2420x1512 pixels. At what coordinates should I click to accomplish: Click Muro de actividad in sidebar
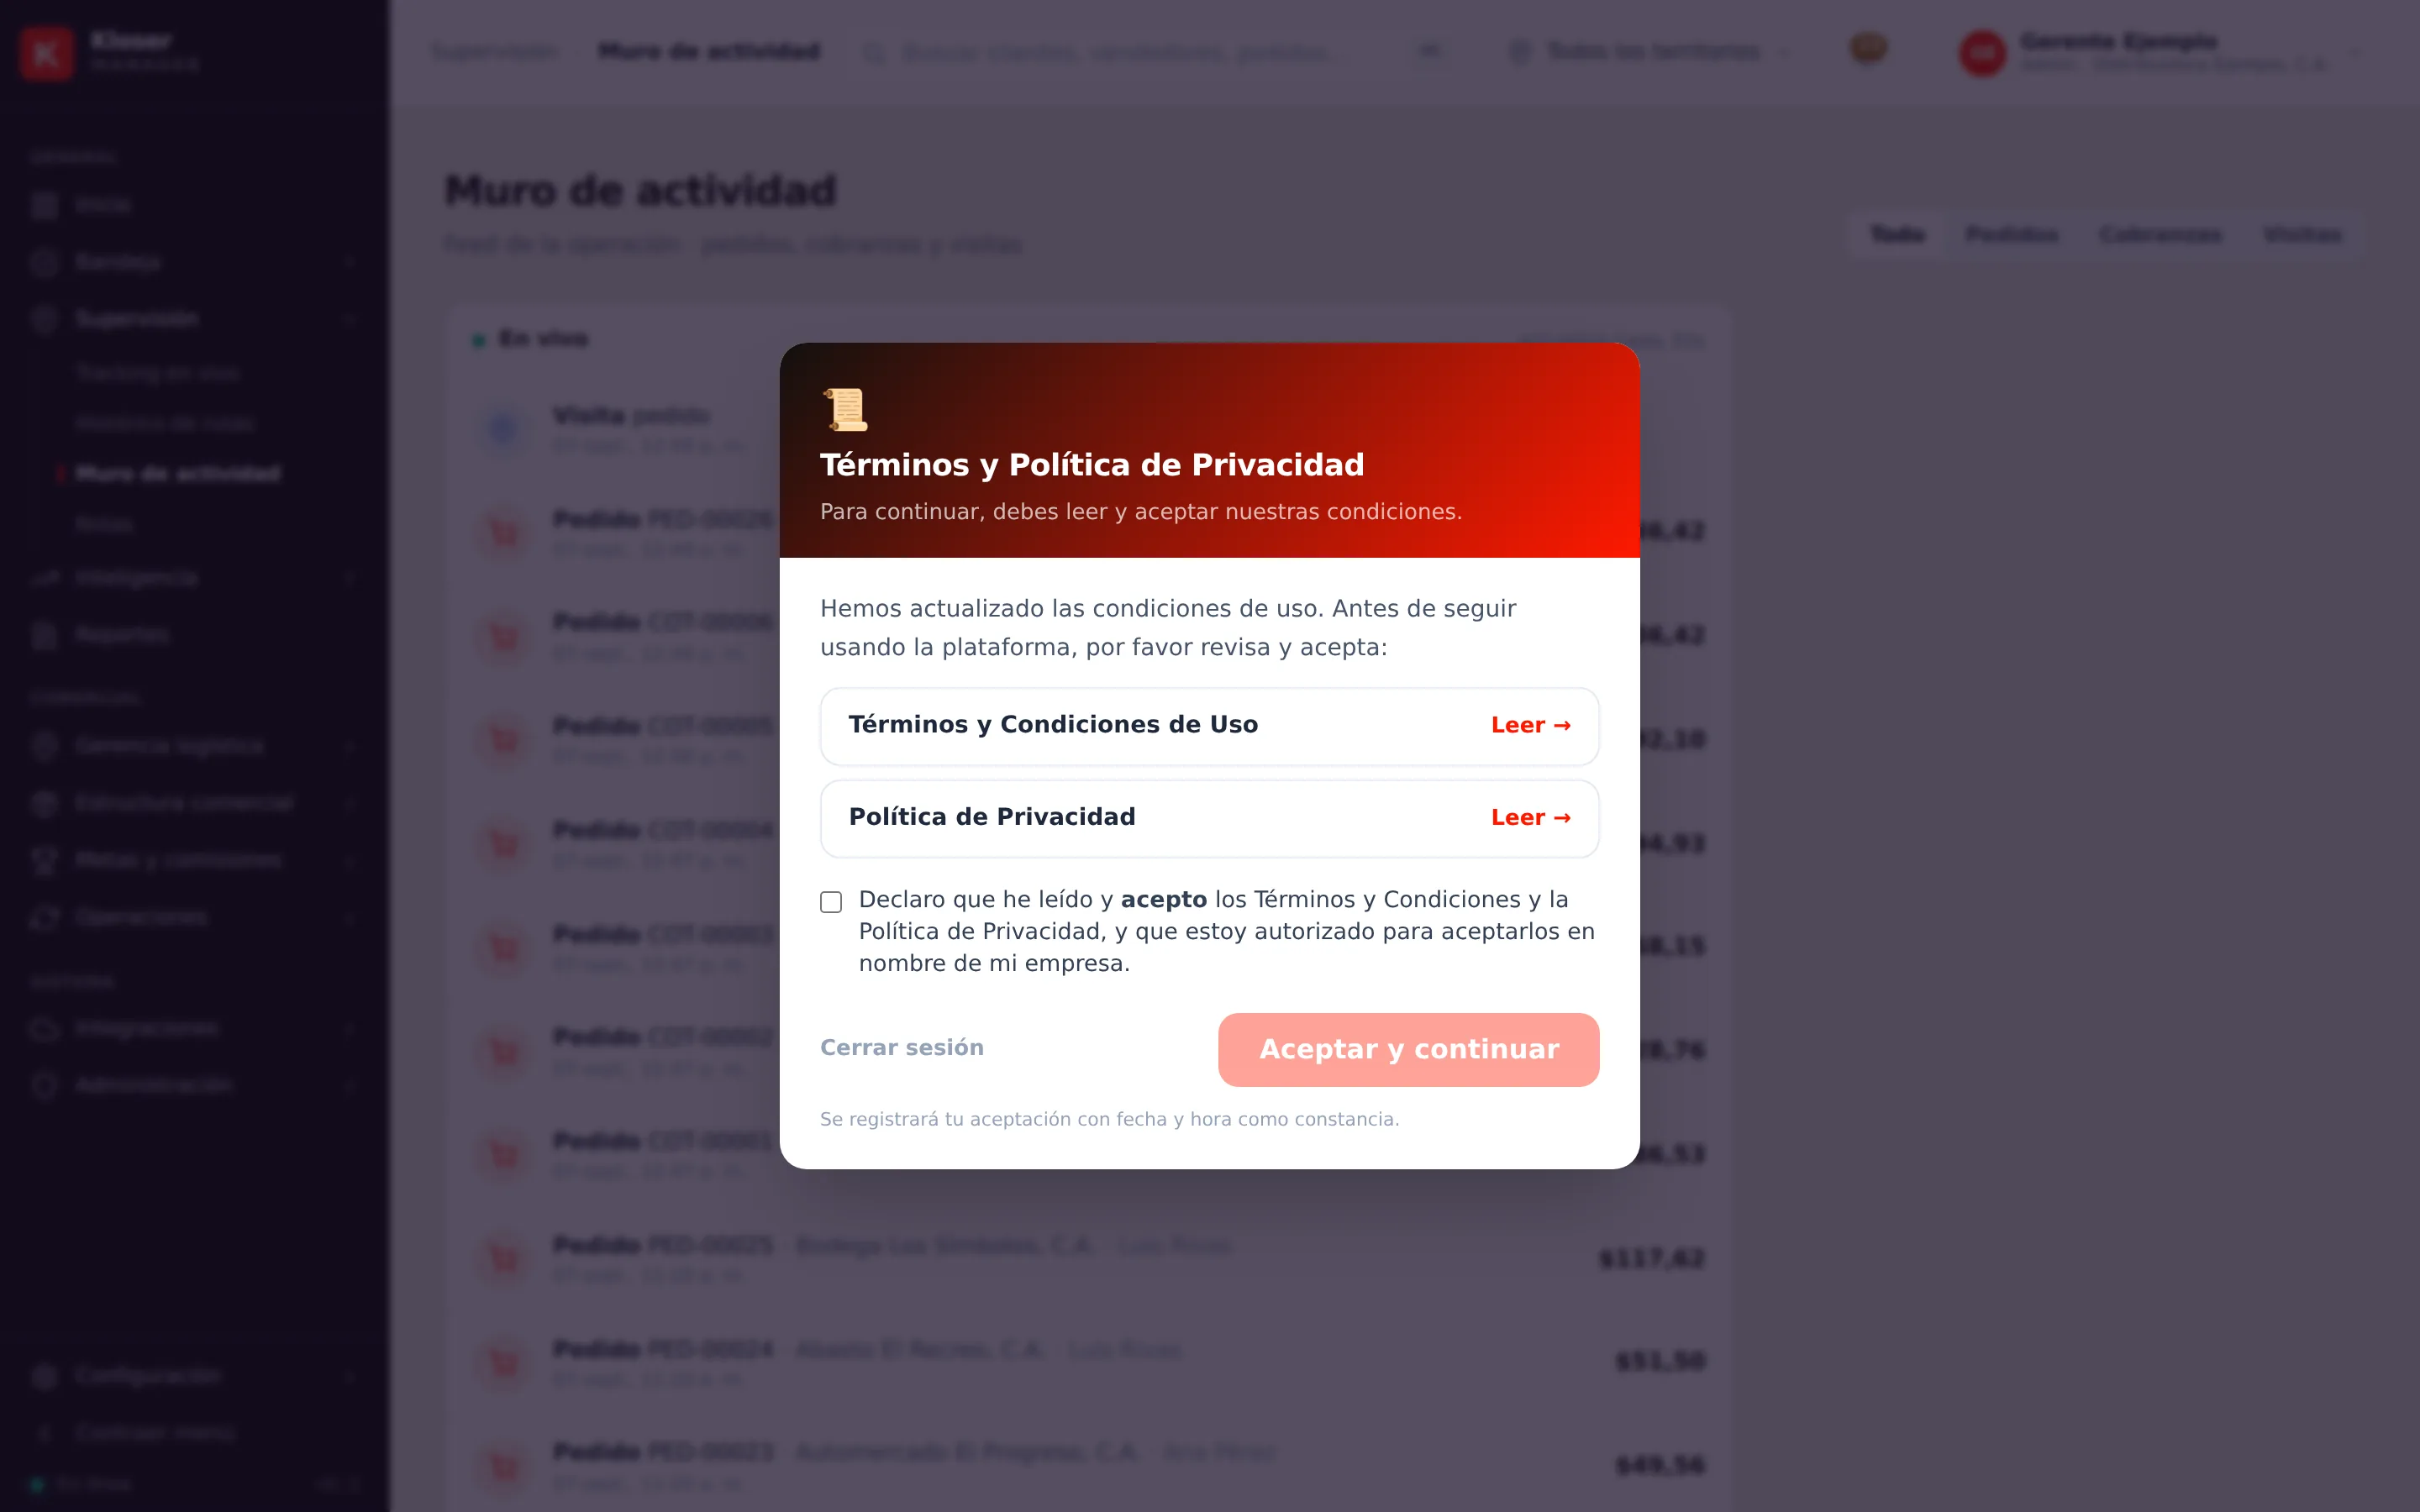click(178, 473)
